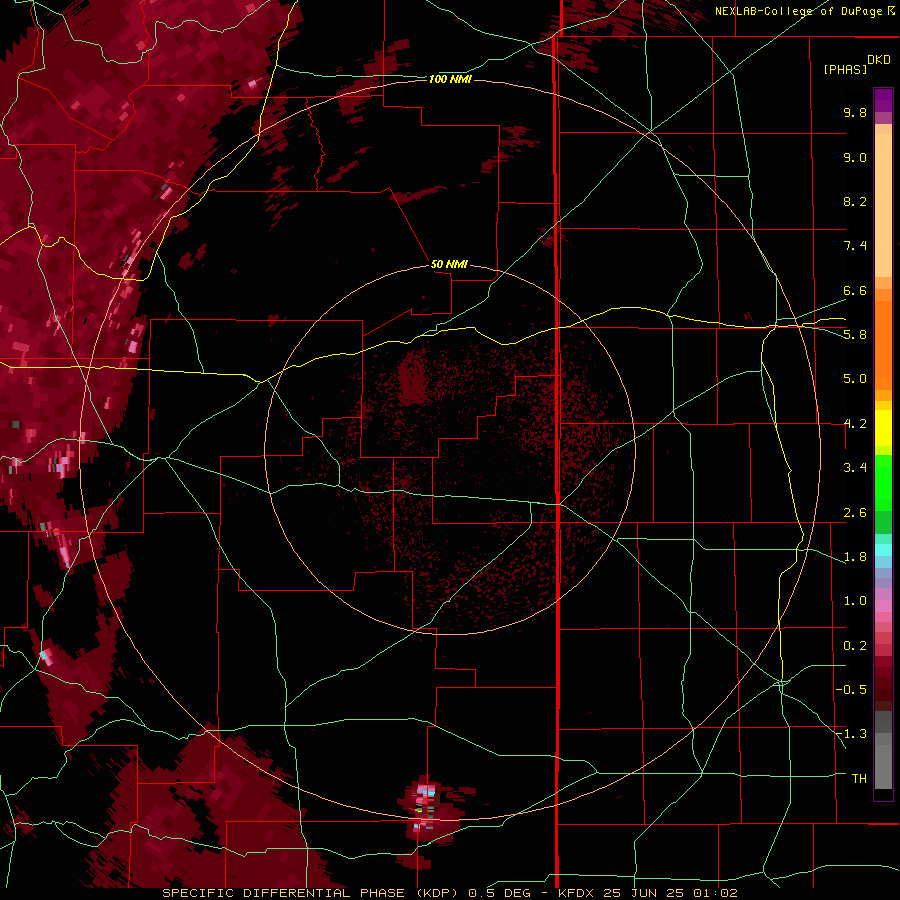Click the 50 NMI range ring label
The image size is (900, 900).
click(x=449, y=264)
